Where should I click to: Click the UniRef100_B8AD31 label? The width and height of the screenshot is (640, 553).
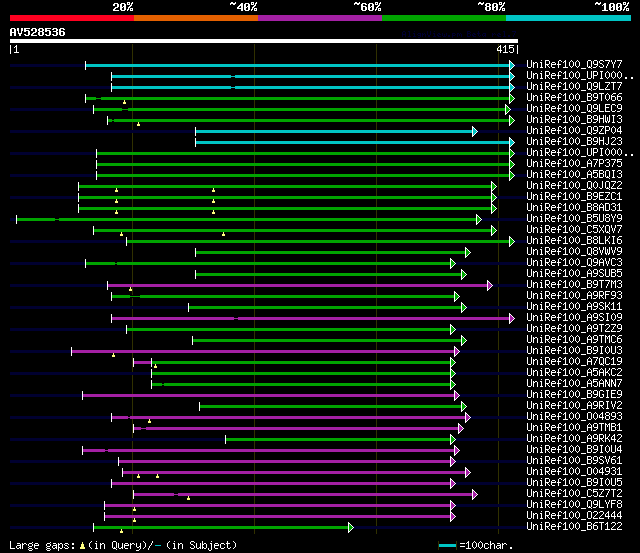[574, 208]
